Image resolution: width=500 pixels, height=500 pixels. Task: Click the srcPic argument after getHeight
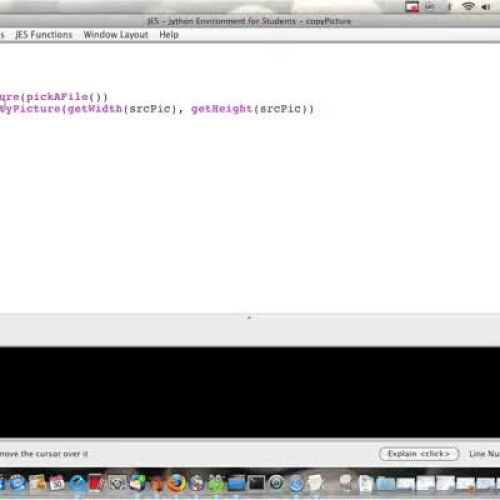280,109
